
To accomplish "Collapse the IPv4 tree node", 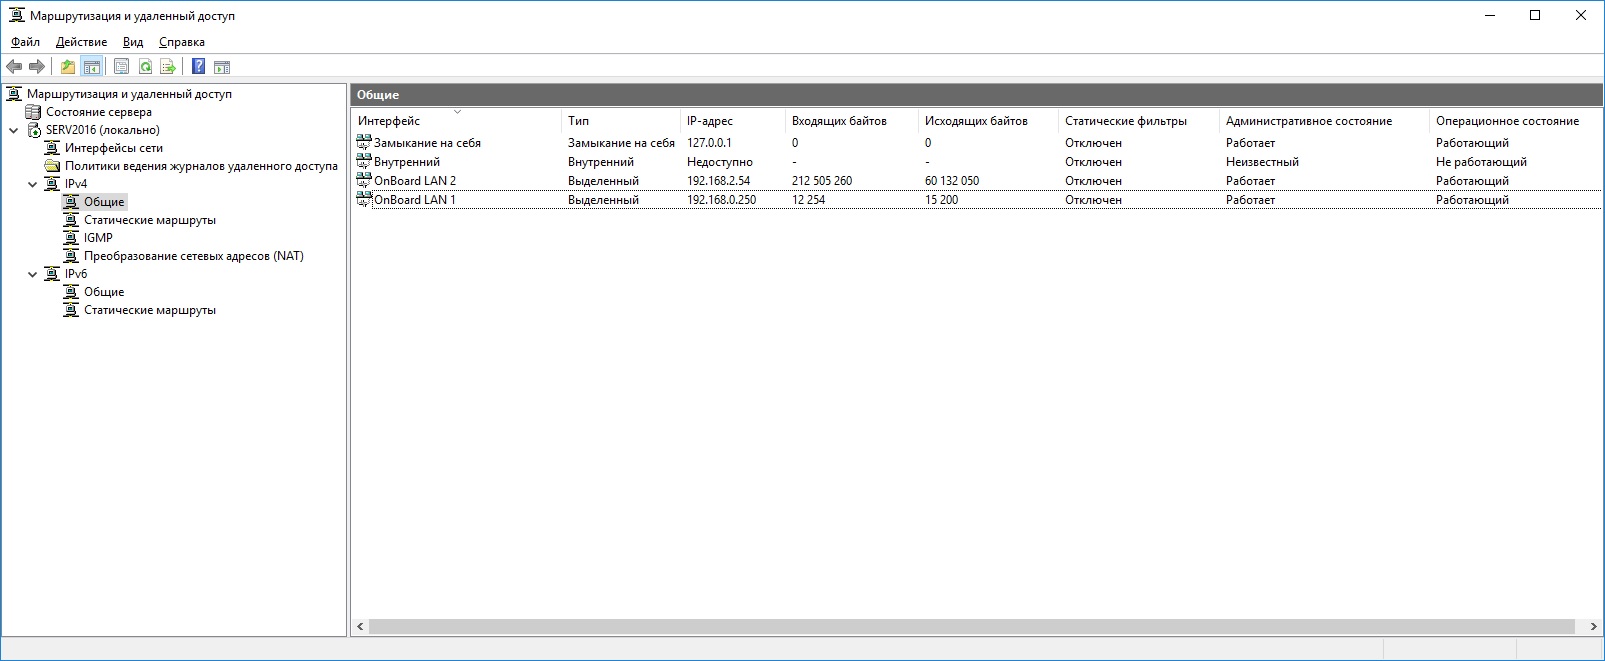I will (33, 184).
